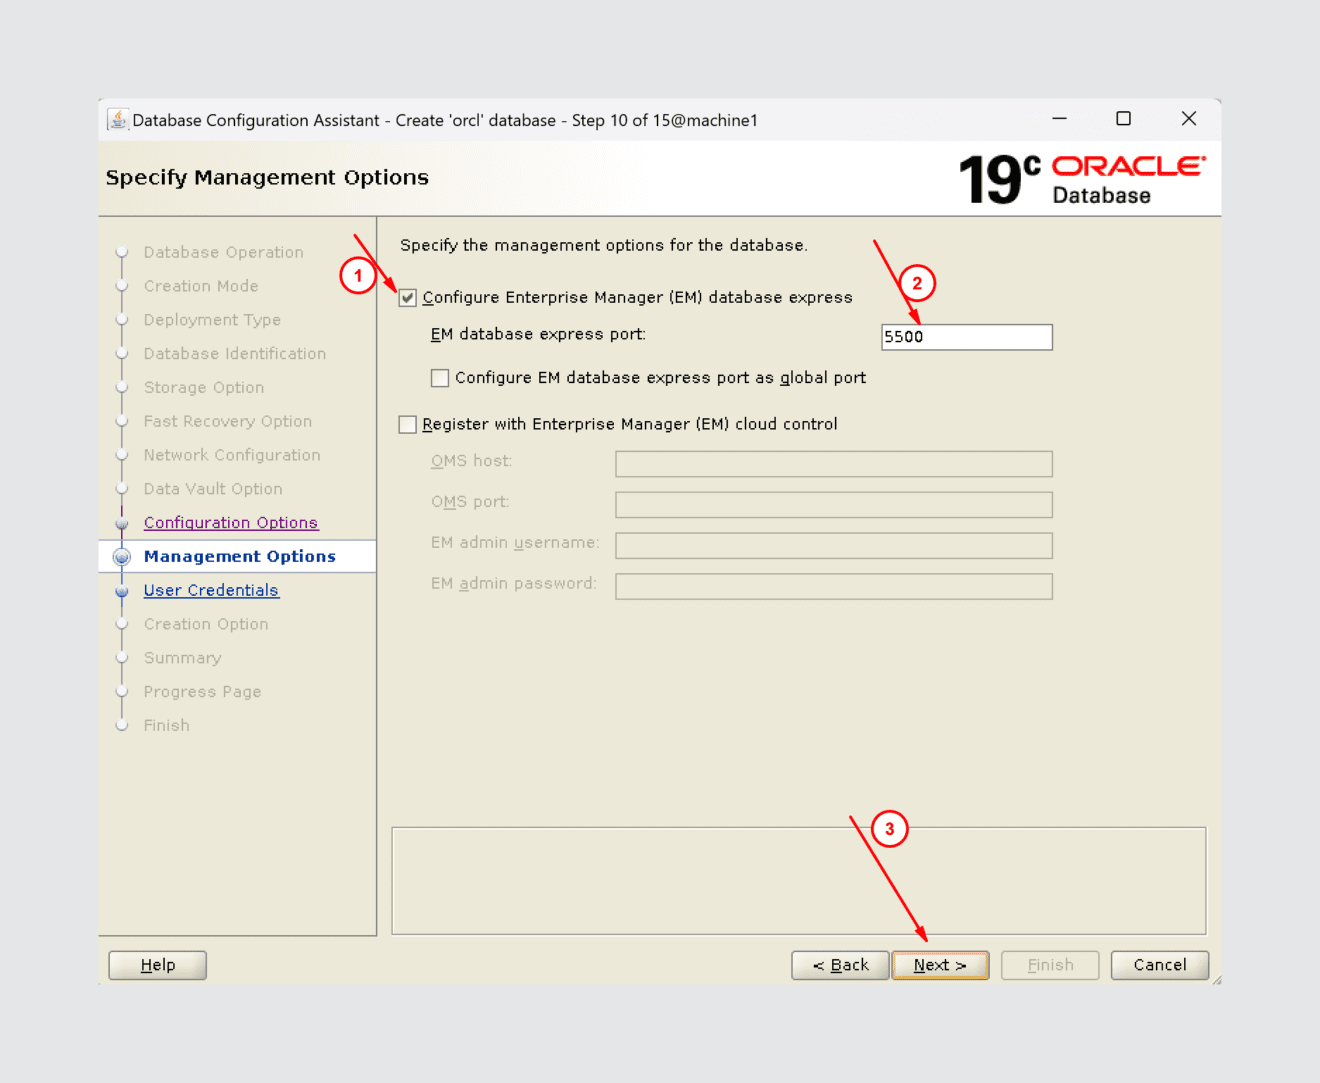Click the Back button

point(839,964)
